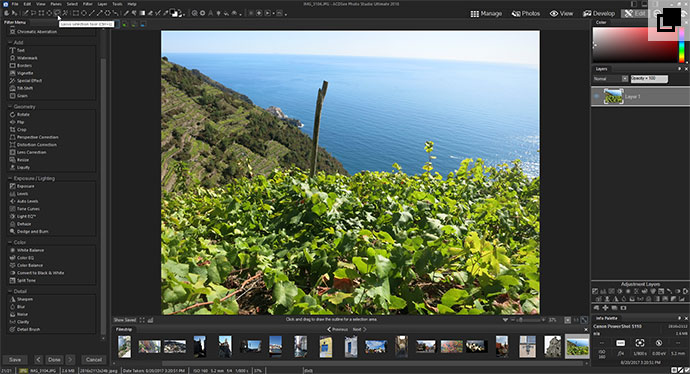Click the vertical hue strip
The width and height of the screenshot is (690, 374).
coord(682,44)
